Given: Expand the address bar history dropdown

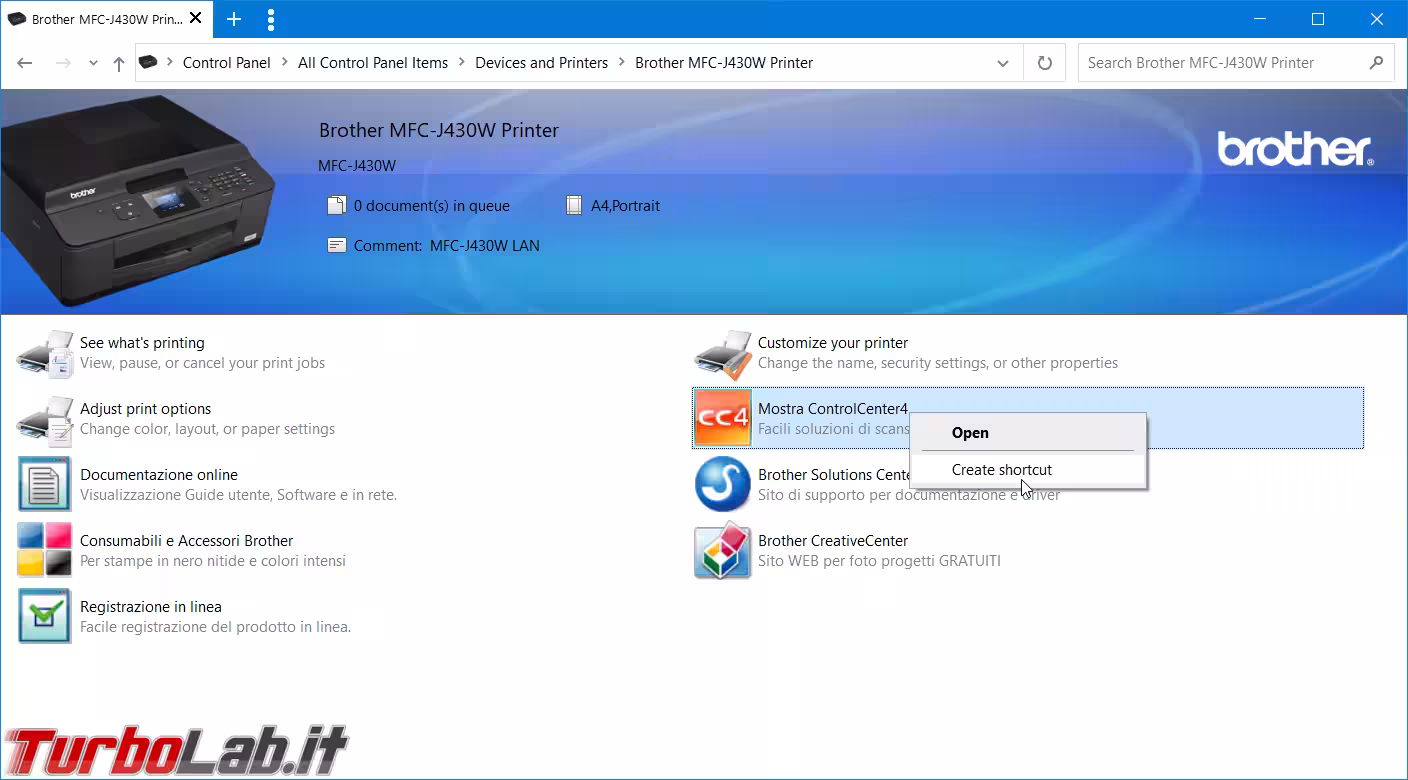Looking at the screenshot, I should click(x=1003, y=63).
